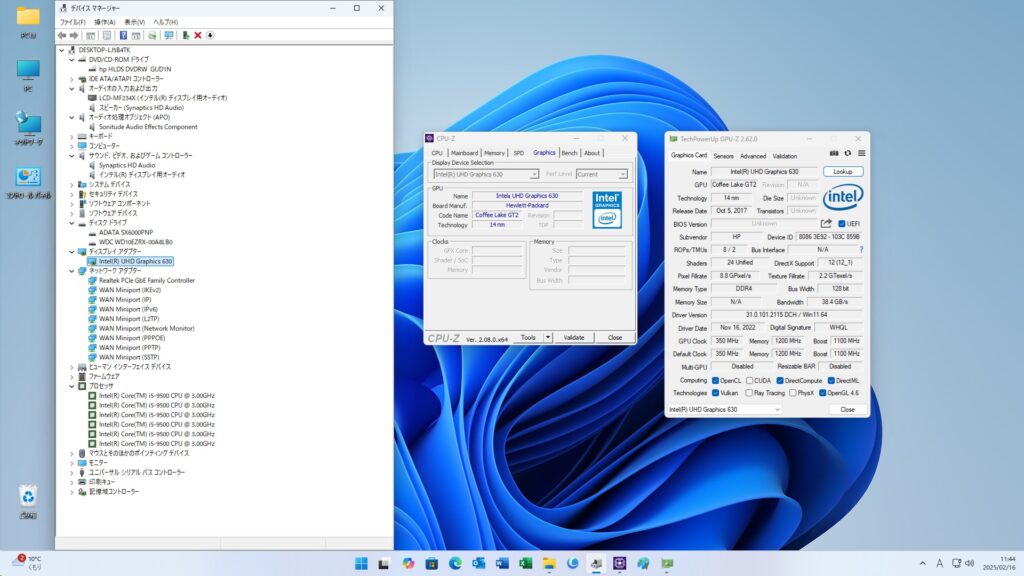Toggle the CUDA checkbox
The width and height of the screenshot is (1024, 576).
tap(749, 380)
